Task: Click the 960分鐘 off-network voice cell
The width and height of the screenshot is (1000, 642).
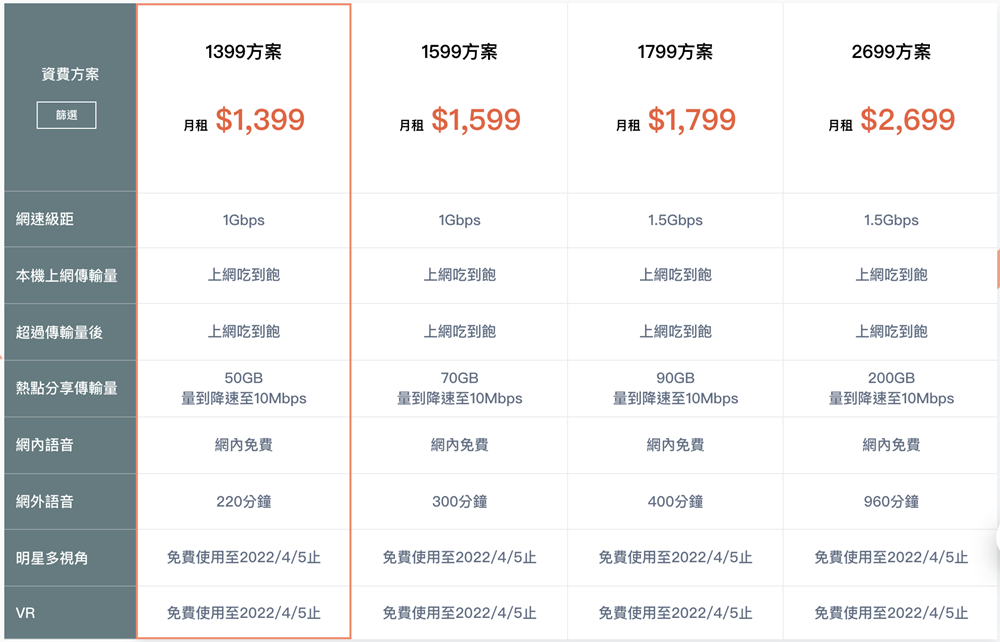Action: pyautogui.click(x=891, y=501)
